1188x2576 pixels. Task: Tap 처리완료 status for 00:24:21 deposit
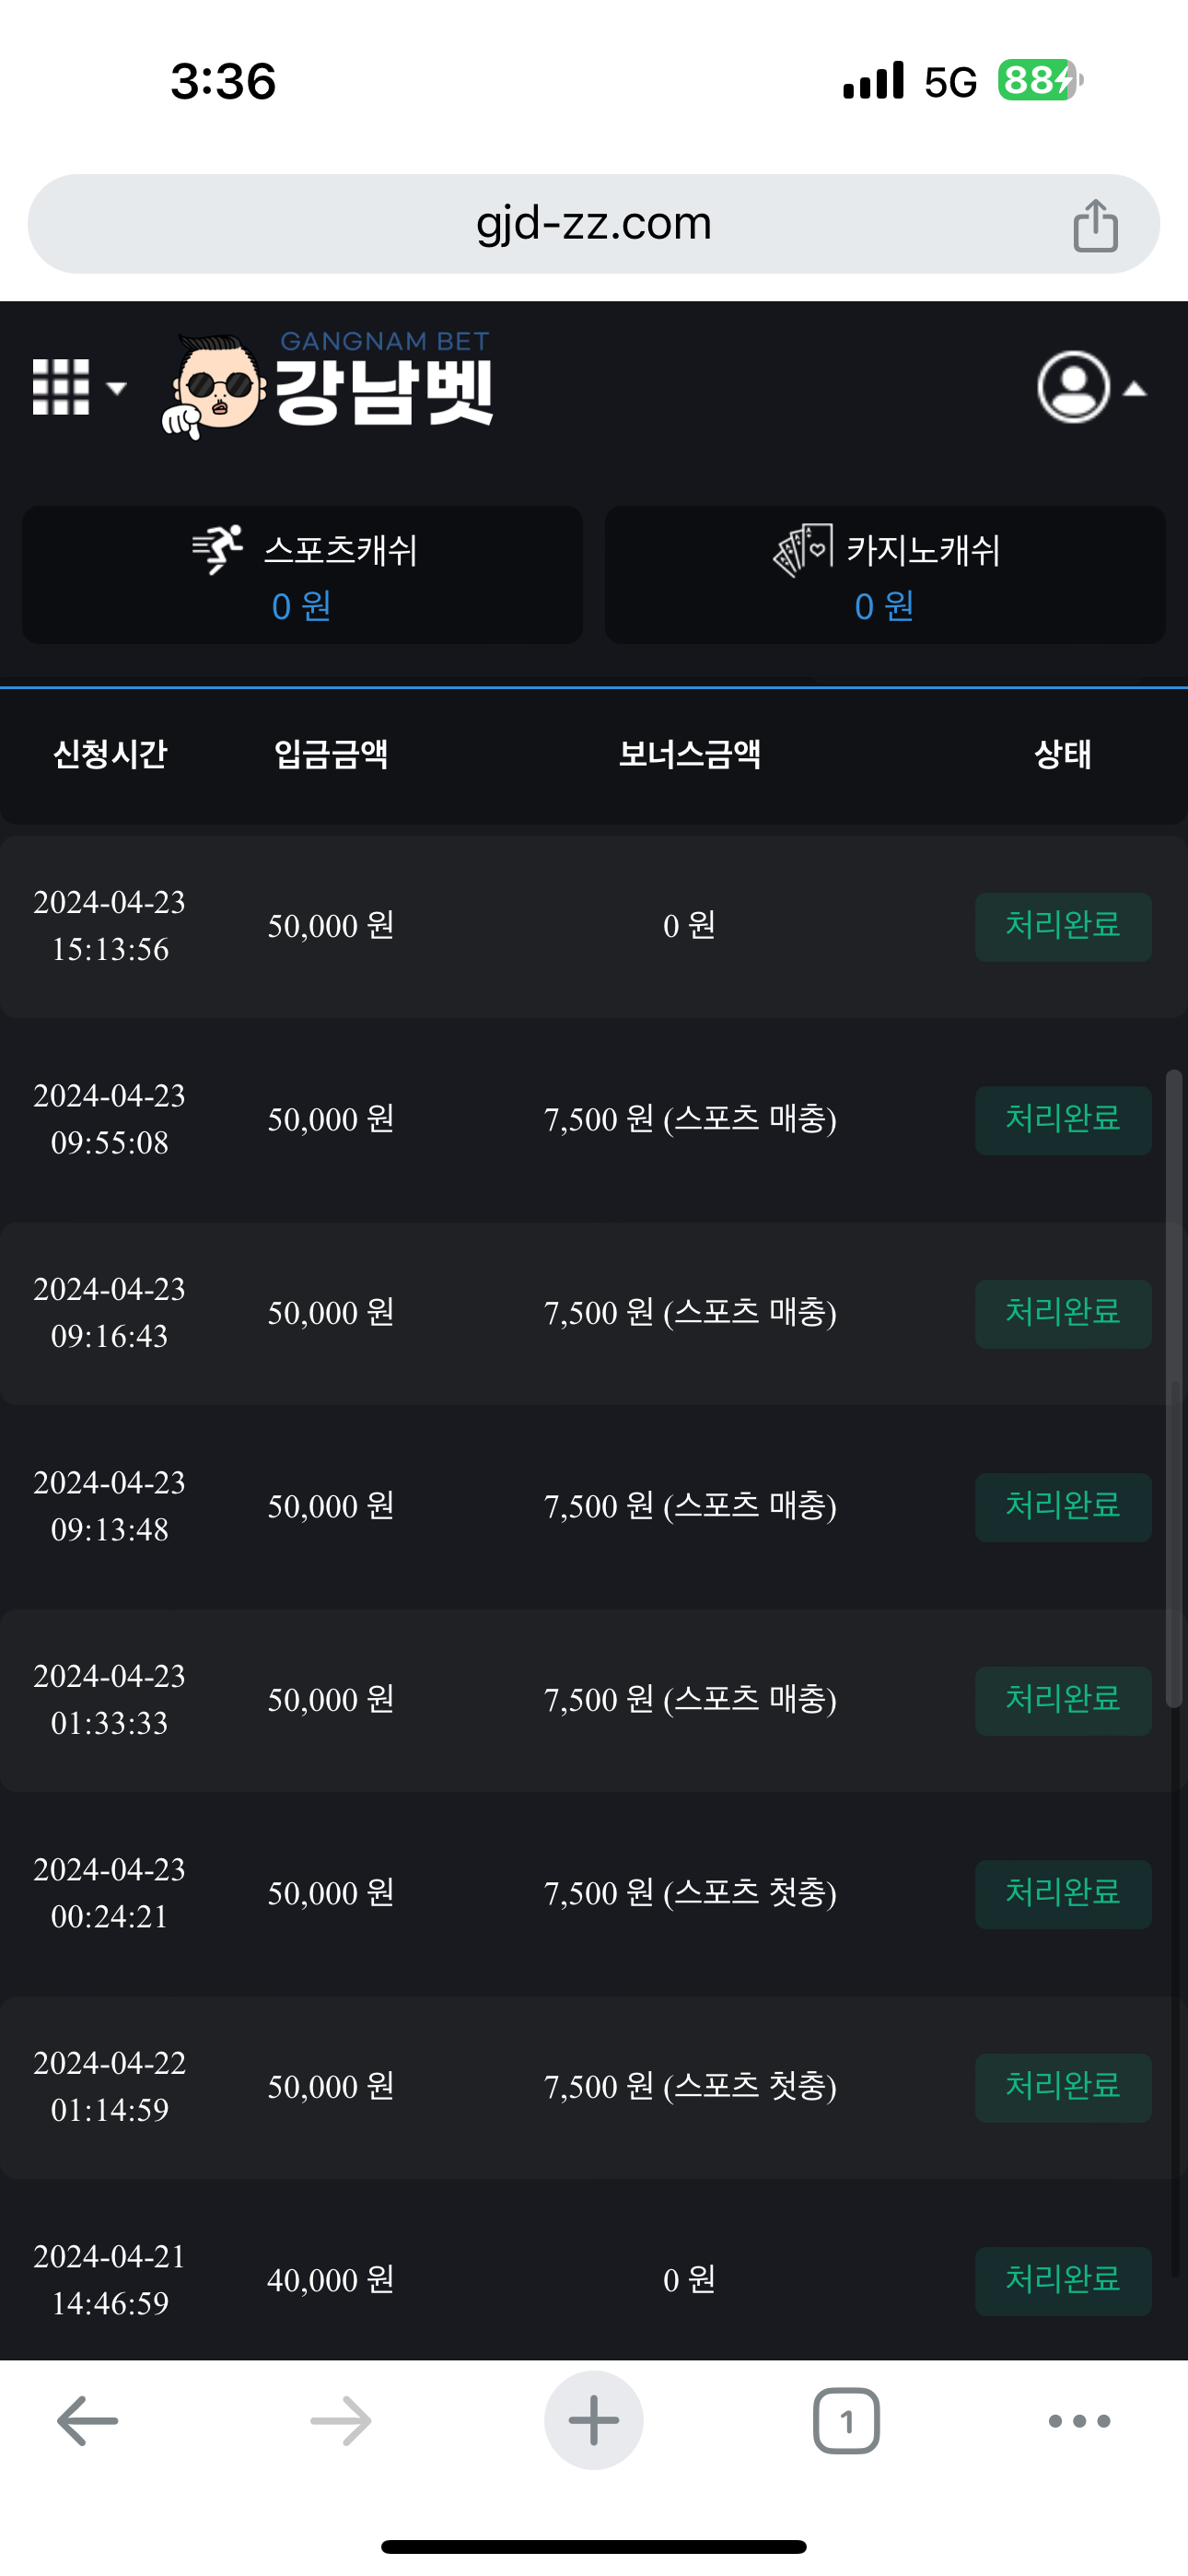click(x=1062, y=1893)
